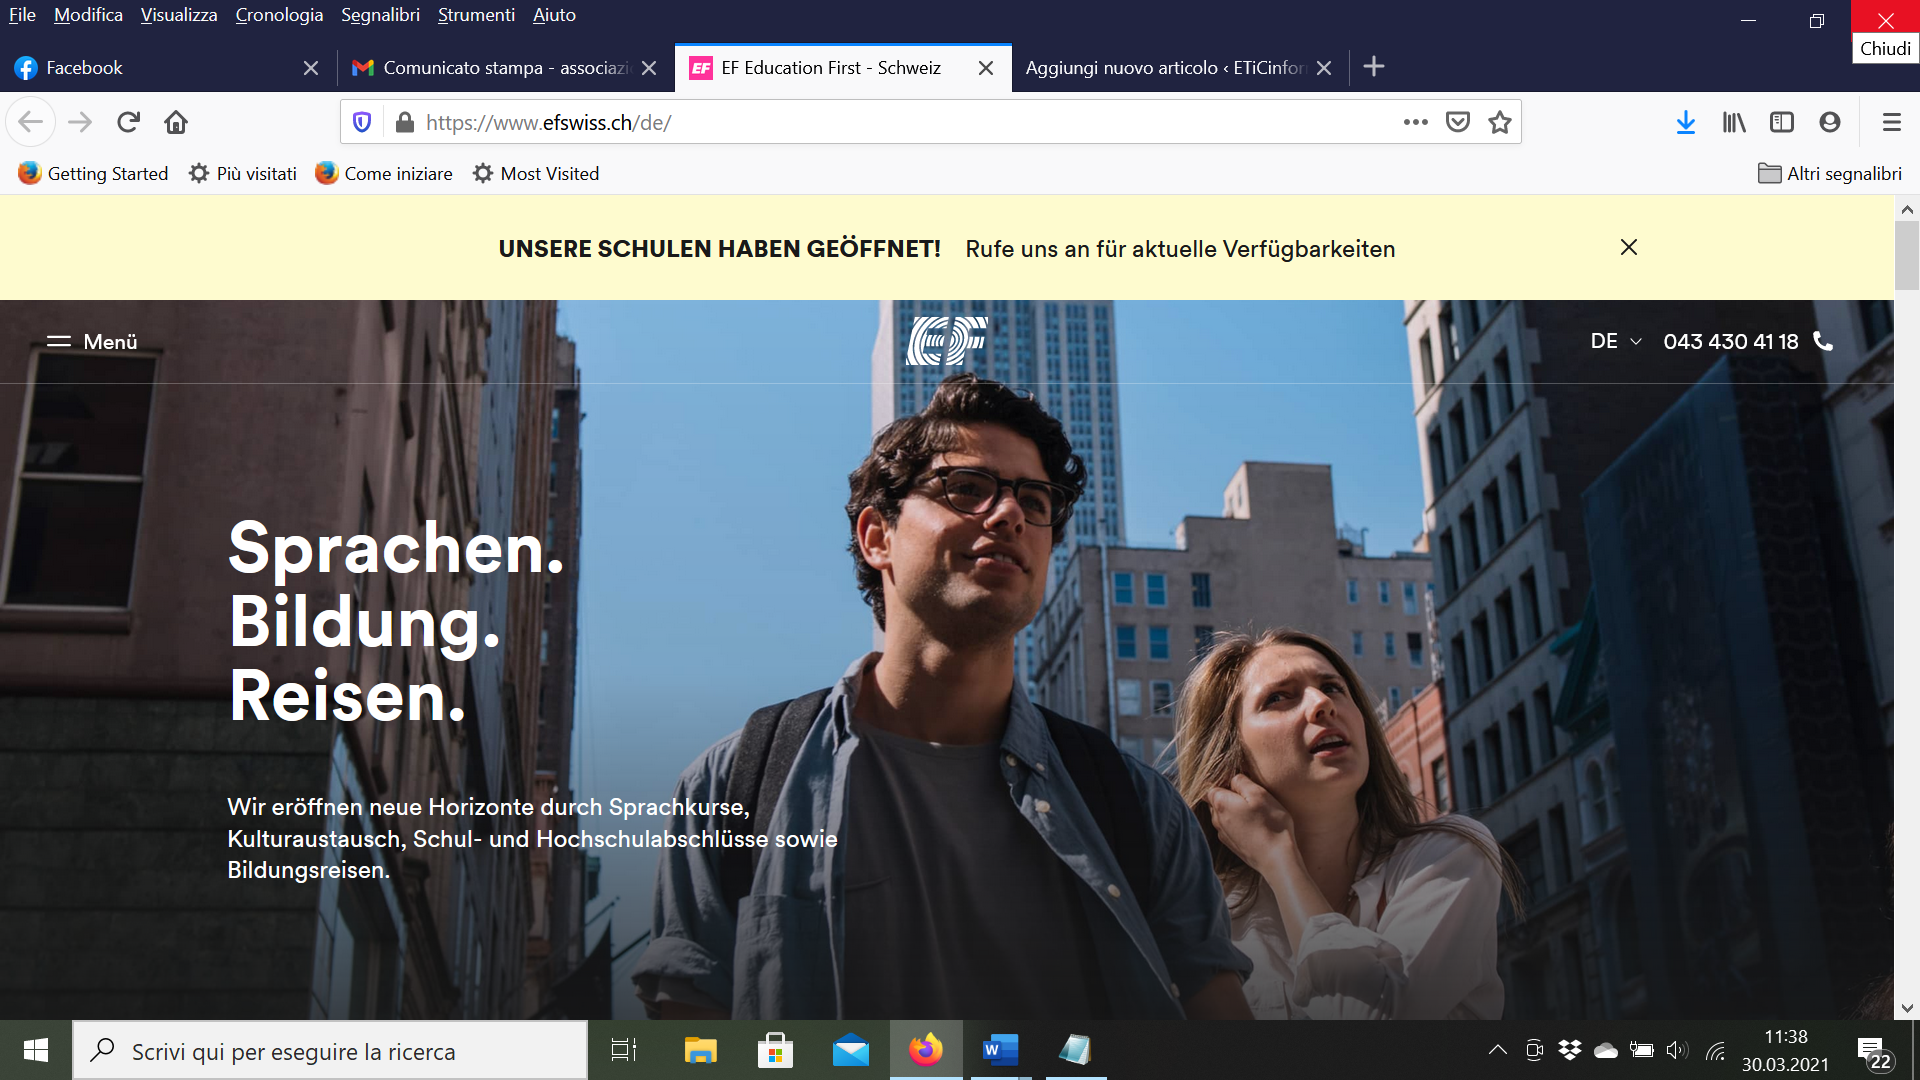This screenshot has height=1080, width=1920.
Task: Show hidden system tray icons
Action: pos(1497,1050)
